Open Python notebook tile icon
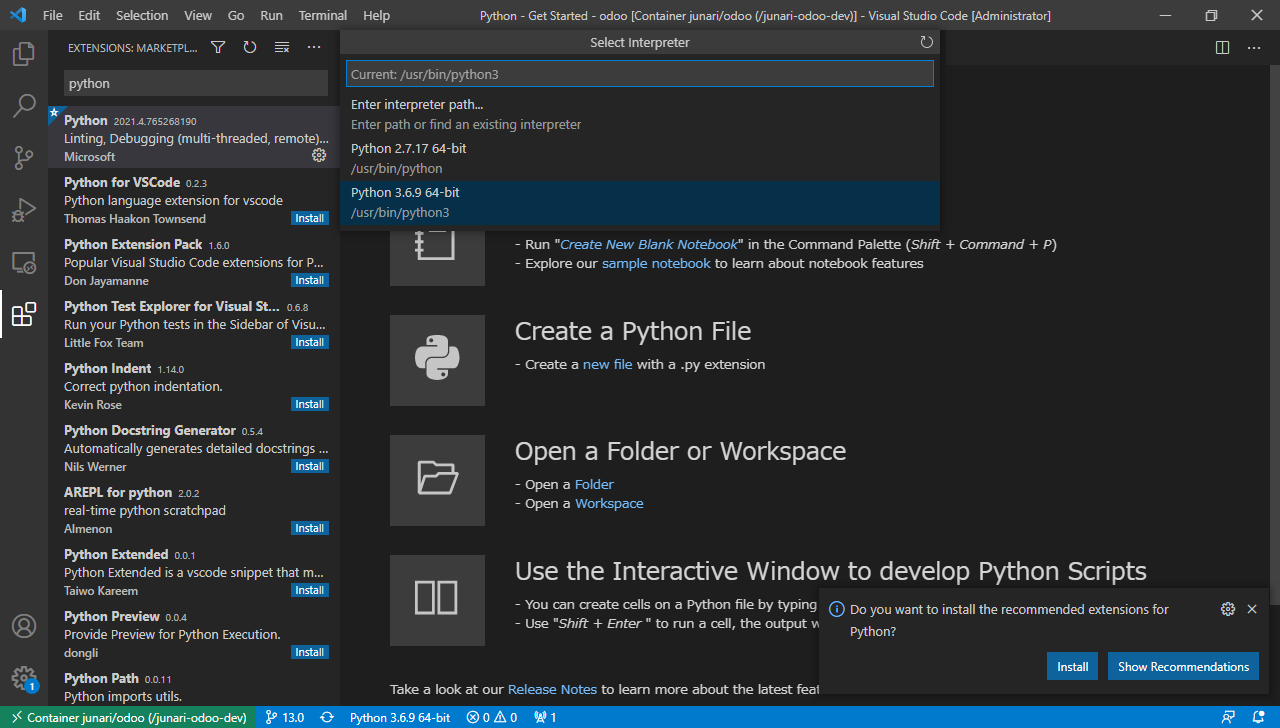This screenshot has height=728, width=1280. (x=437, y=243)
